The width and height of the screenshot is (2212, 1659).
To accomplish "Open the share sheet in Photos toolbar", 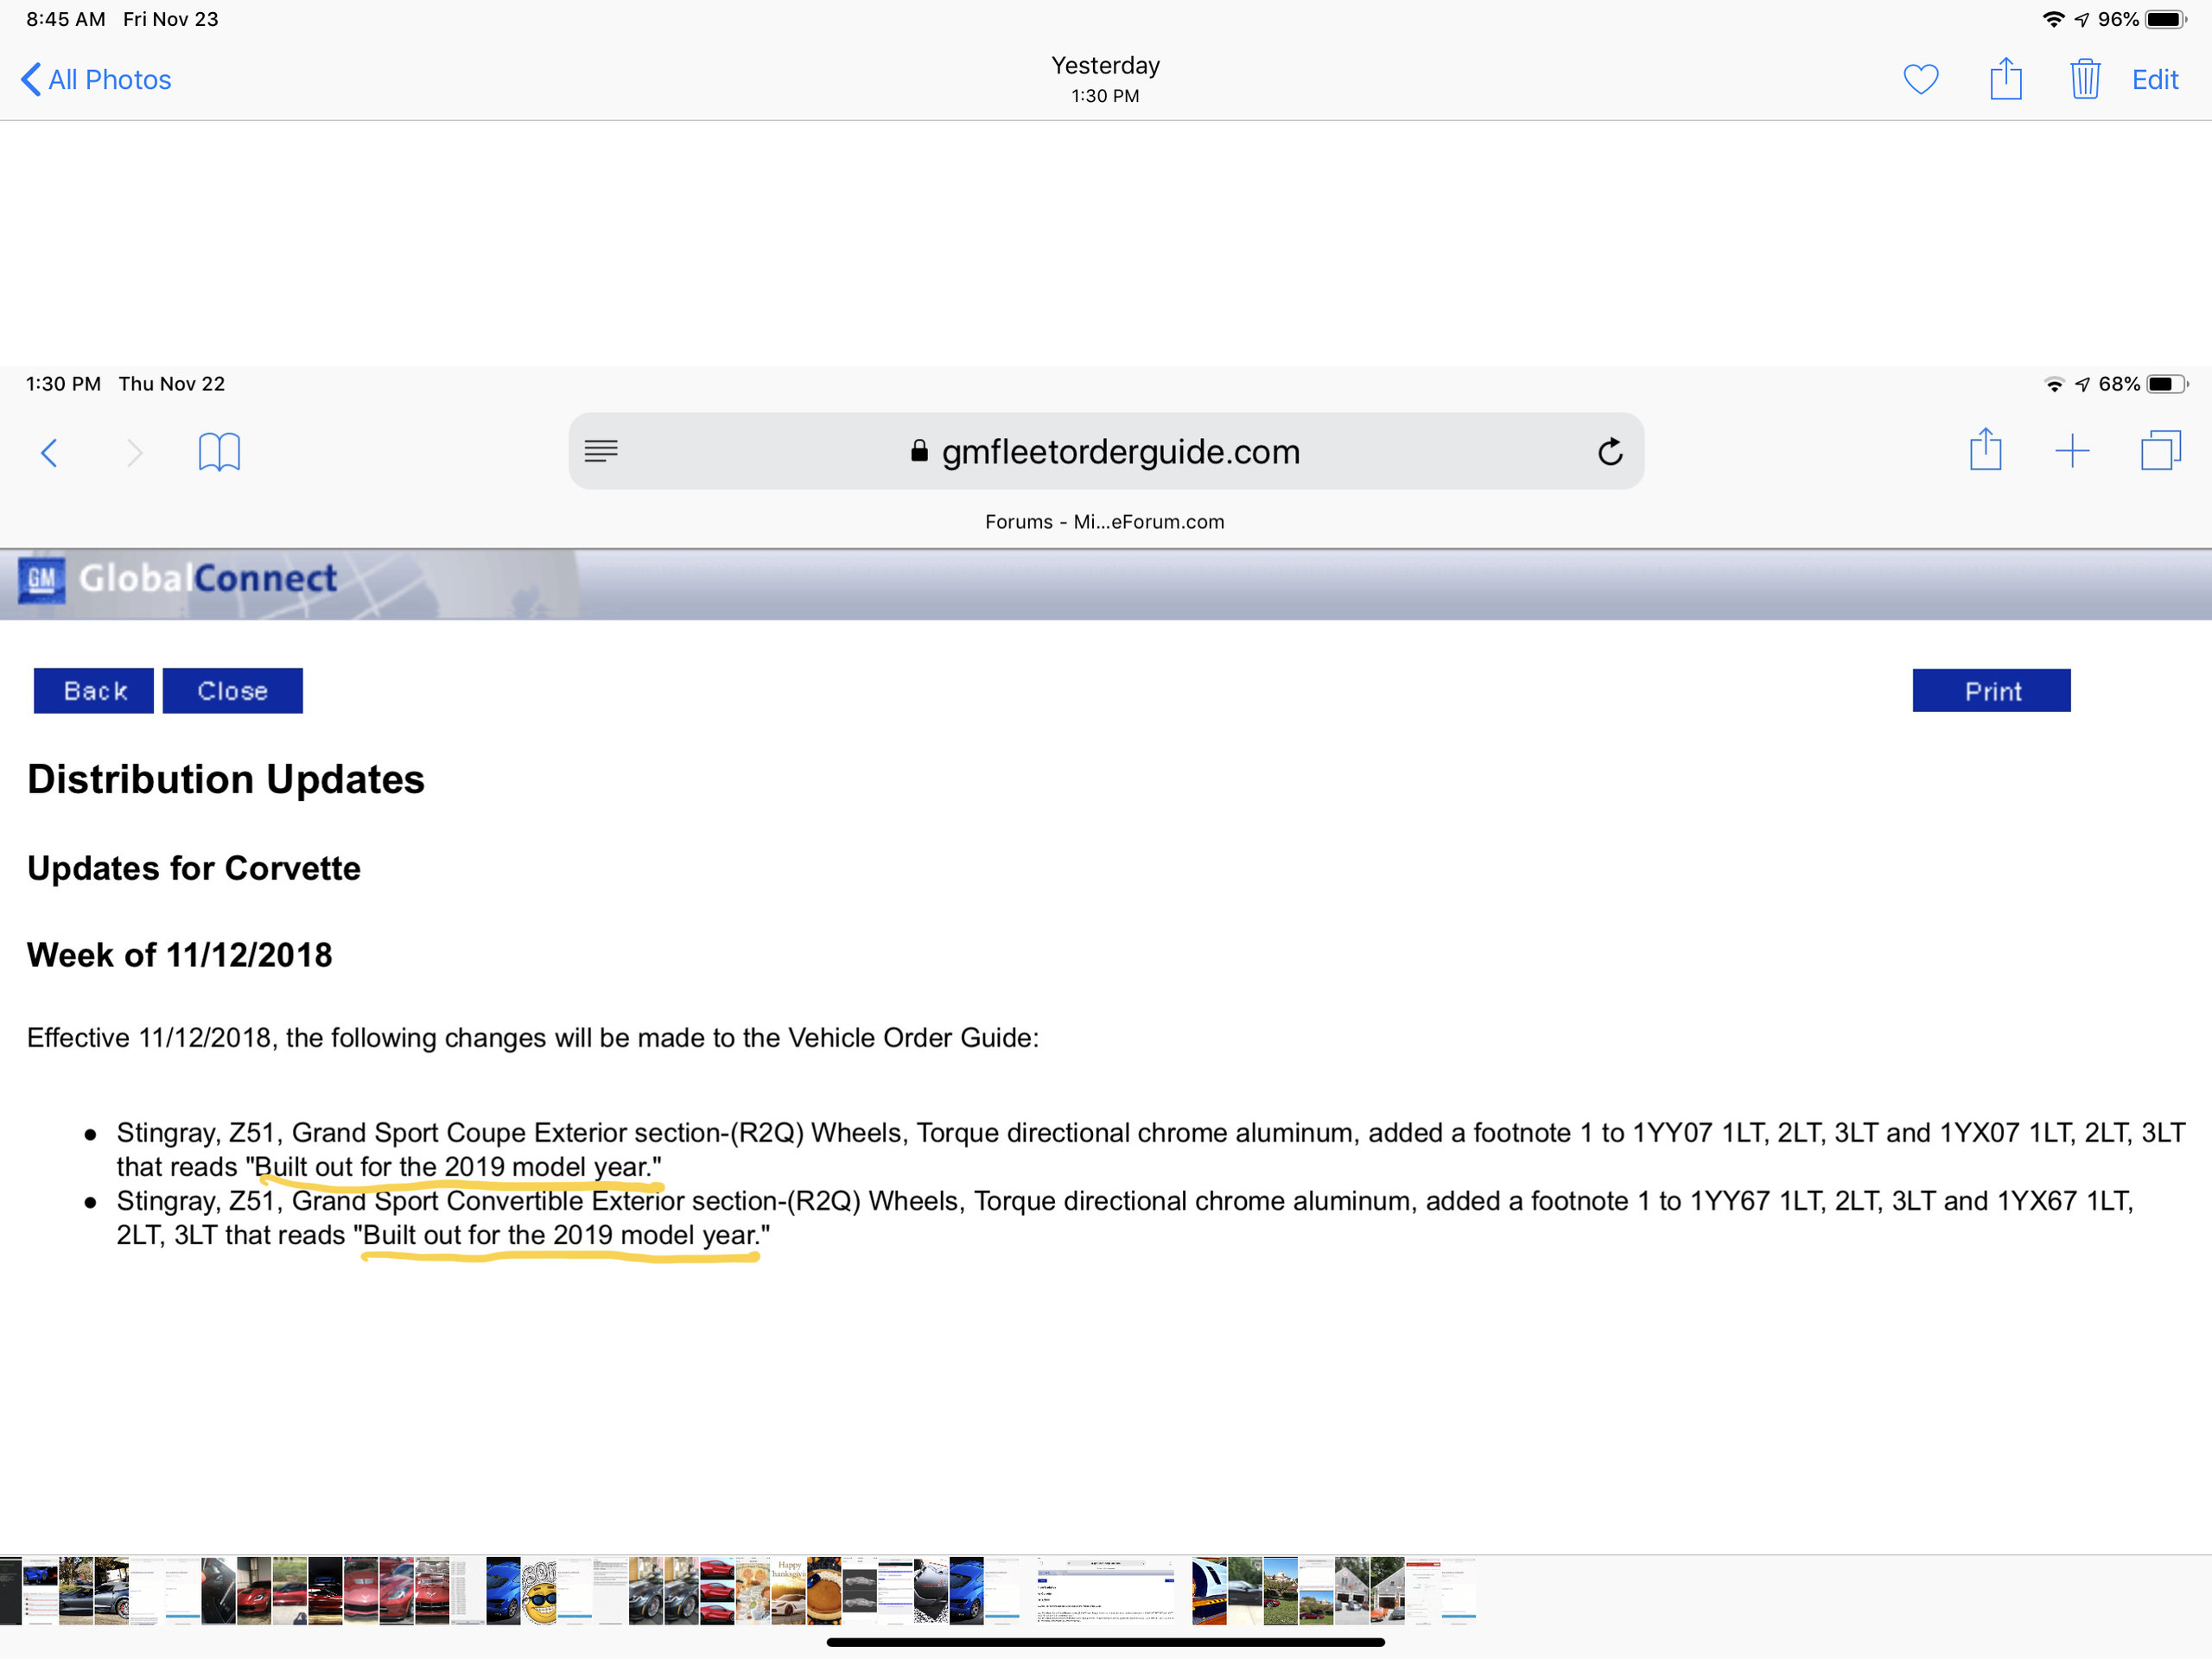I will pyautogui.click(x=2005, y=79).
